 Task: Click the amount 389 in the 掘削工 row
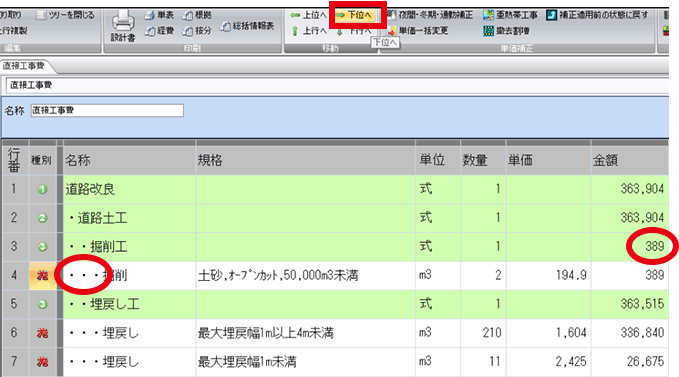[630, 247]
